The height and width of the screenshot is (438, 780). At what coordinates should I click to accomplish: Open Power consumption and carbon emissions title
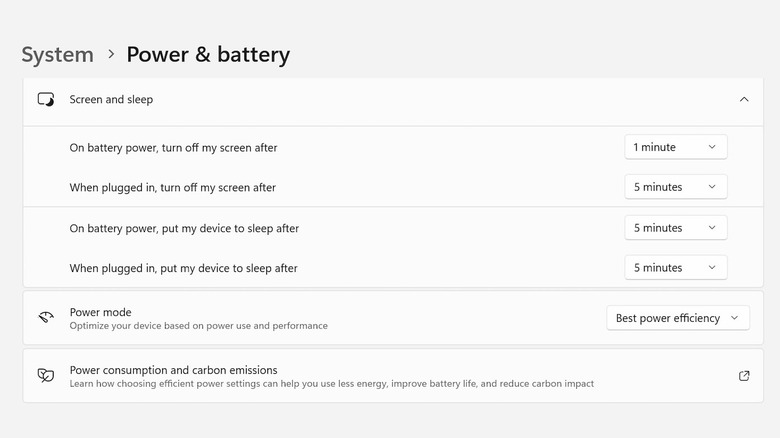tap(173, 370)
